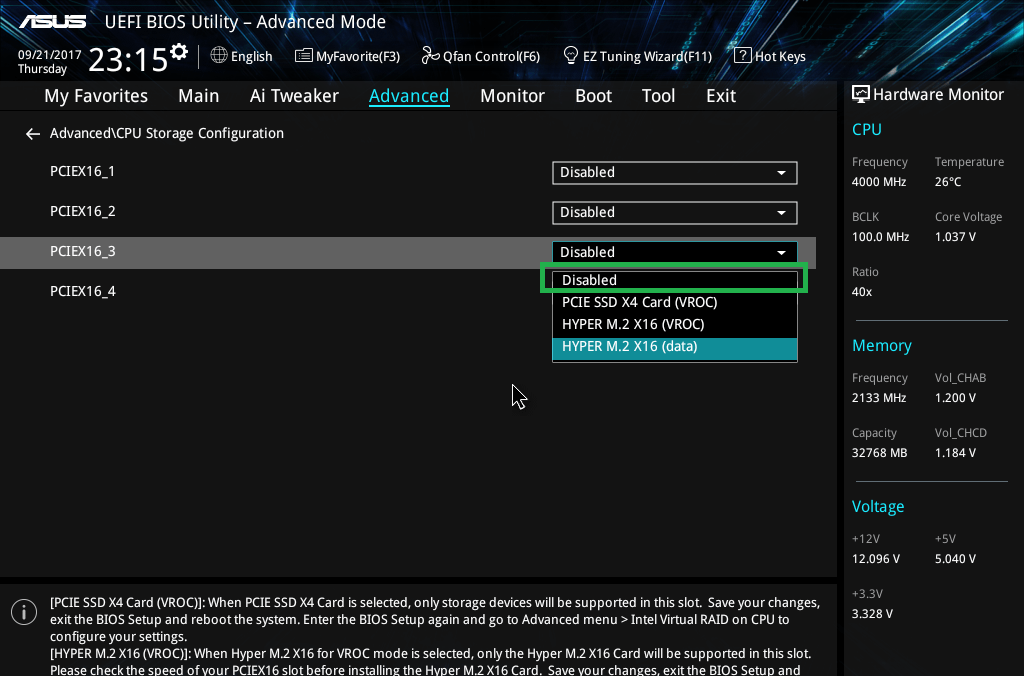Open the Tool tab

[658, 96]
